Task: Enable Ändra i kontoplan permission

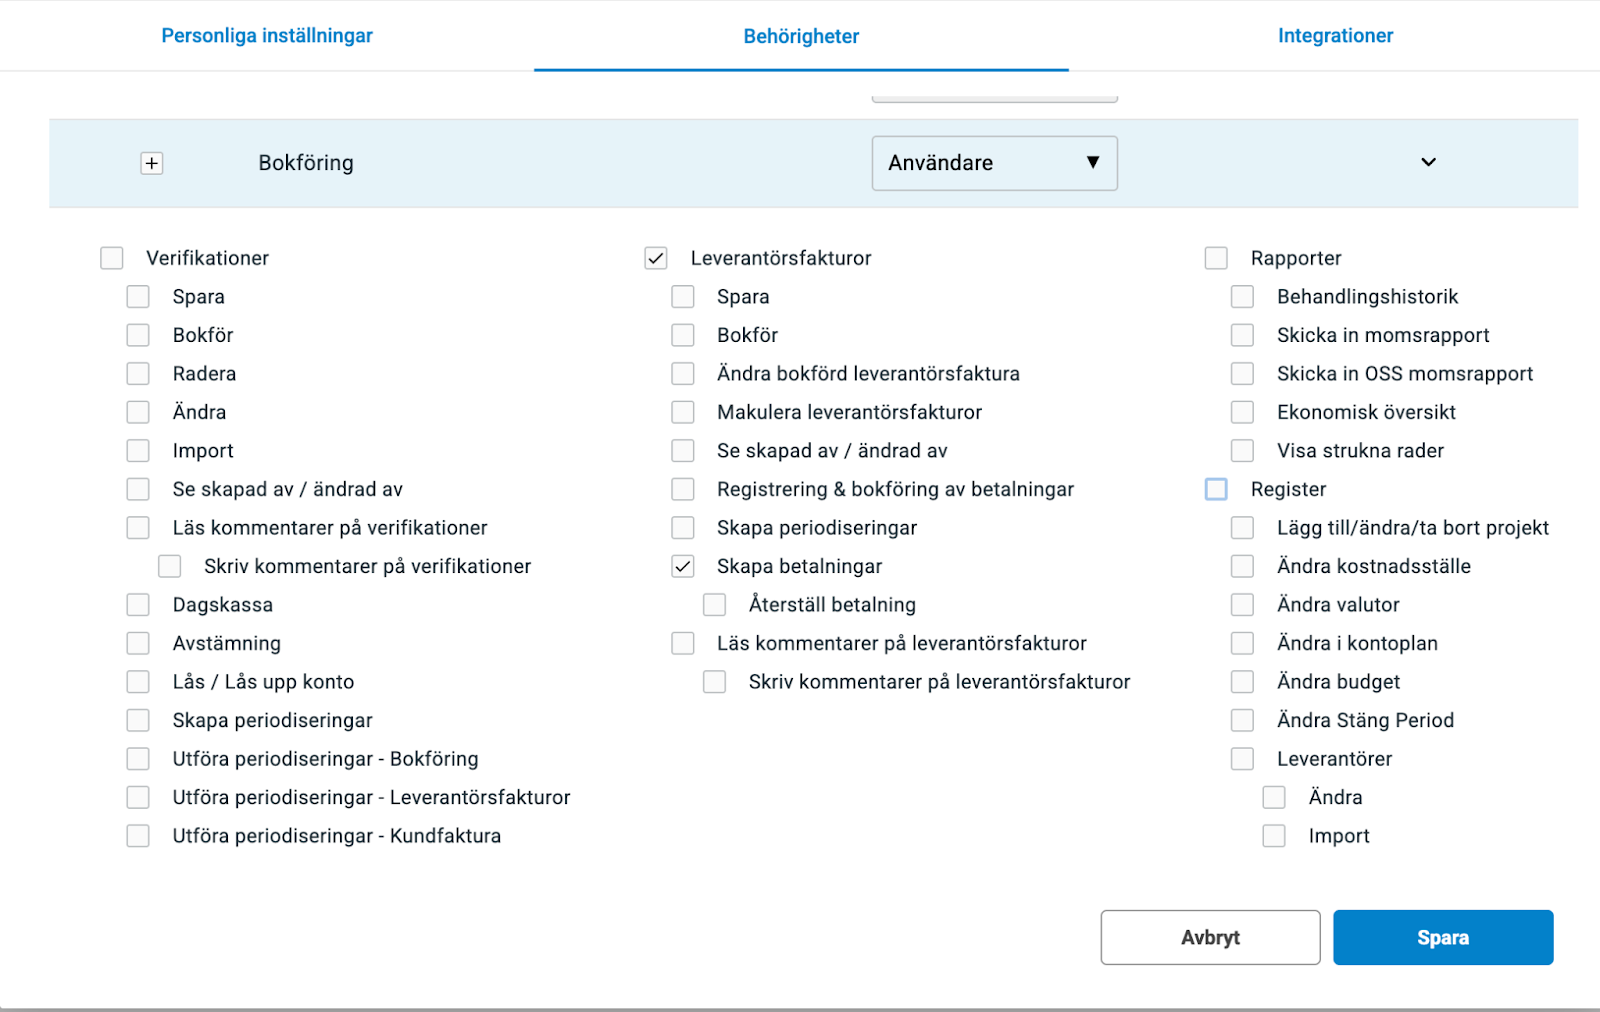Action: [x=1242, y=643]
